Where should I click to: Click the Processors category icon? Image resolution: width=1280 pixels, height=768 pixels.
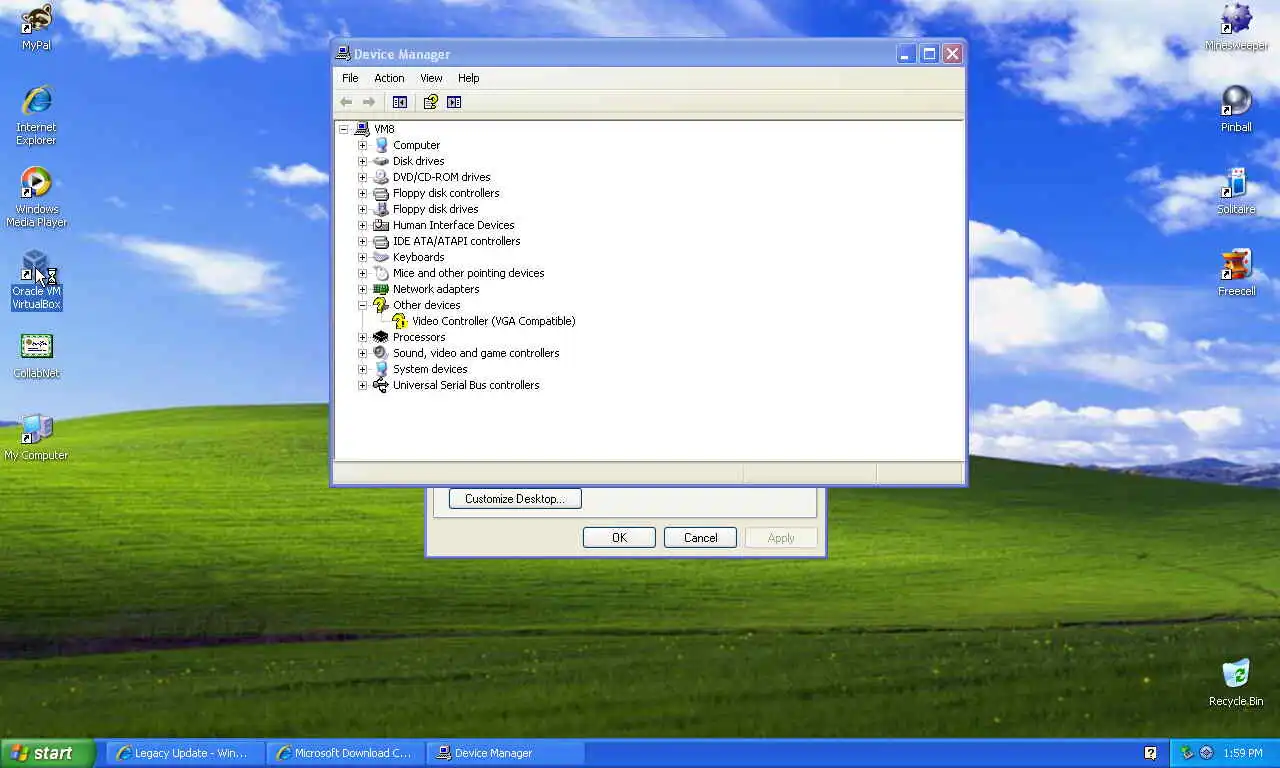pos(381,337)
